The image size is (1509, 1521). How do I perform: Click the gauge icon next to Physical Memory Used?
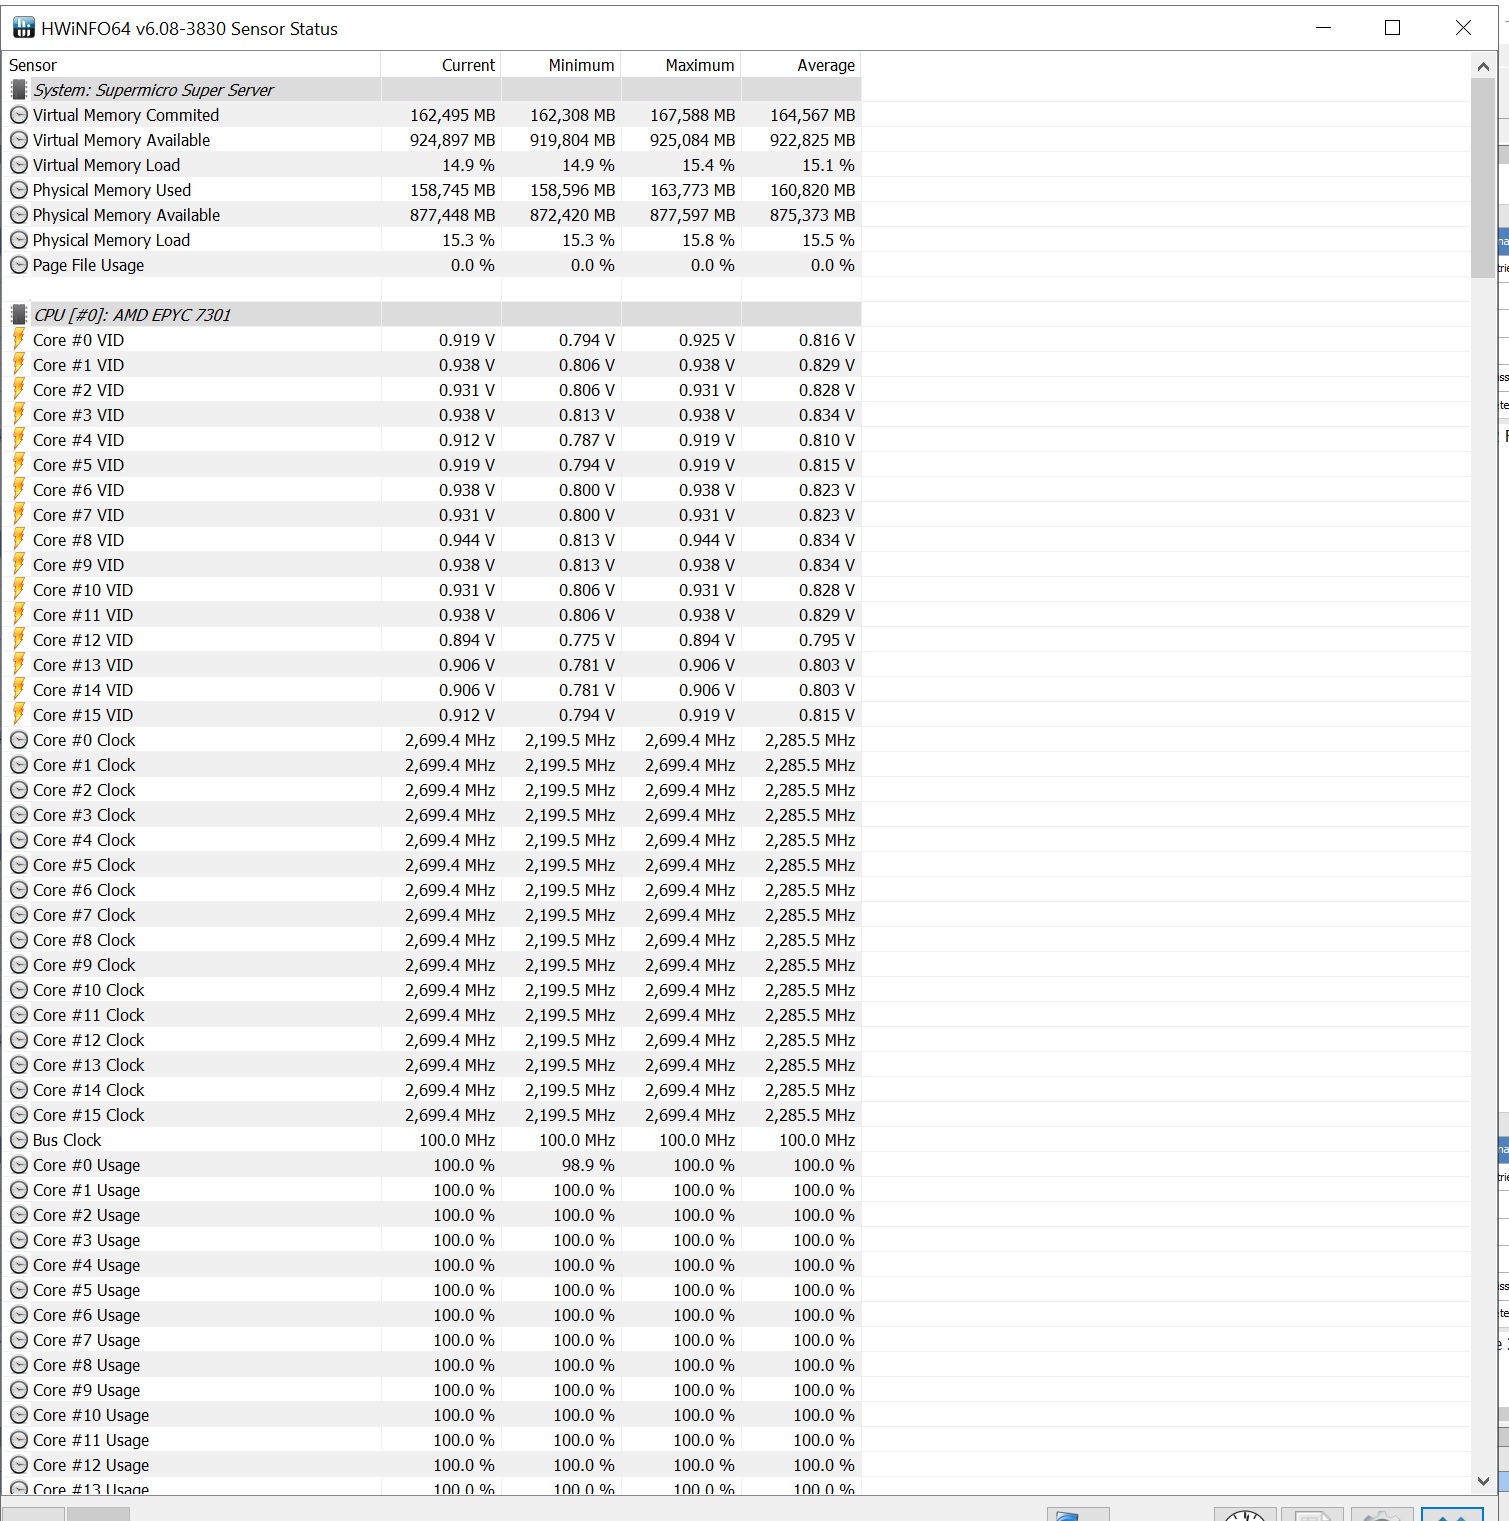click(x=19, y=190)
